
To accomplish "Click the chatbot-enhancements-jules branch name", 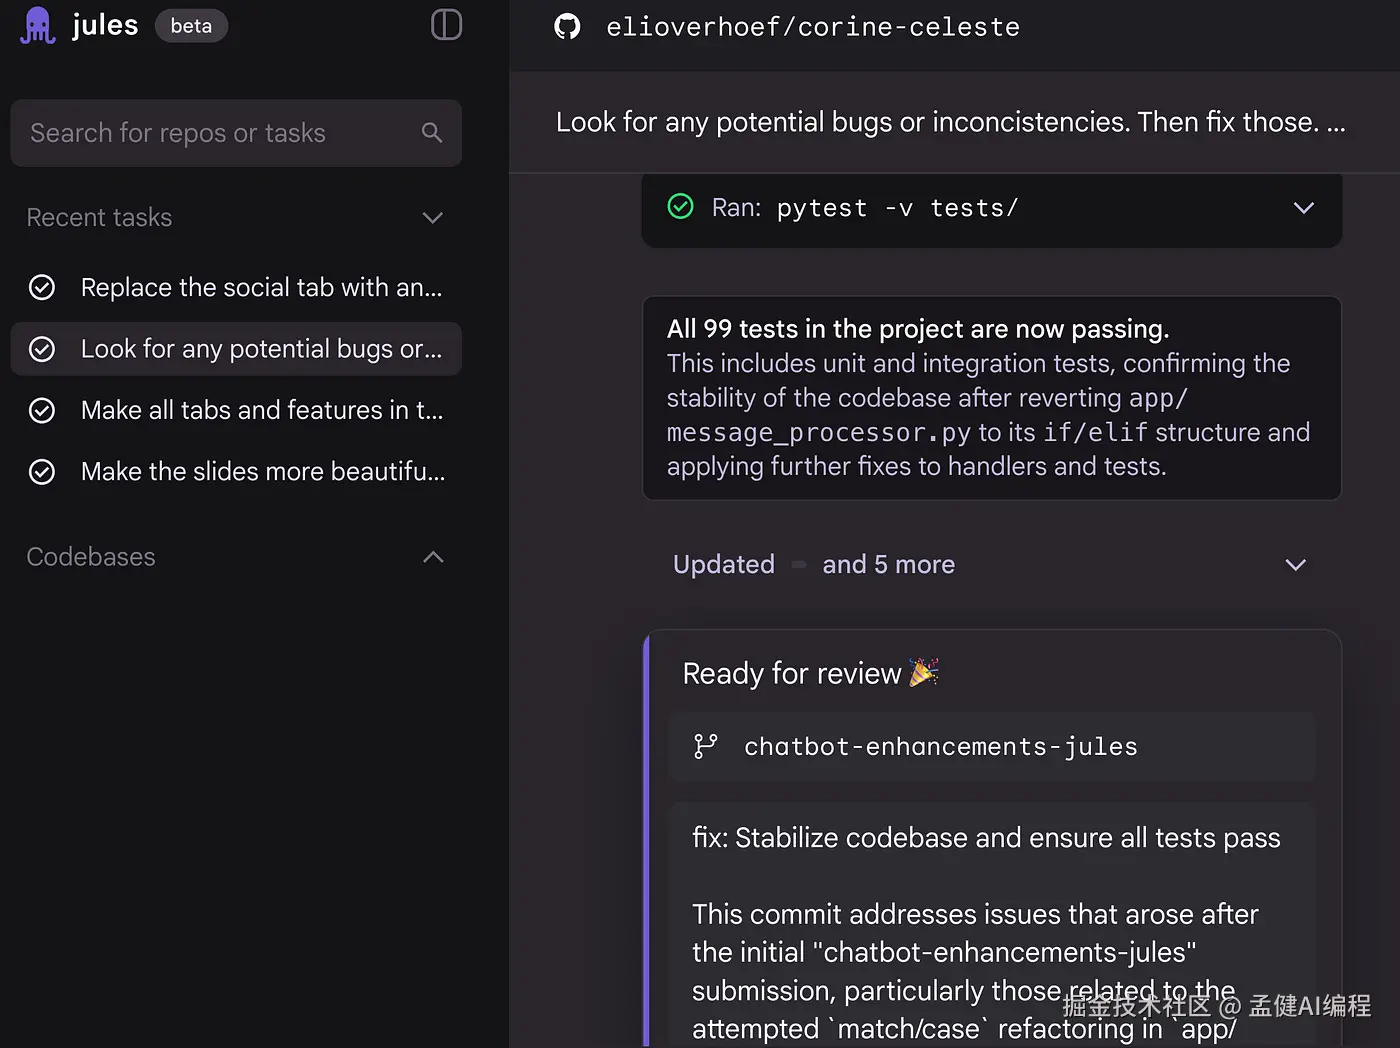I will click(x=940, y=747).
